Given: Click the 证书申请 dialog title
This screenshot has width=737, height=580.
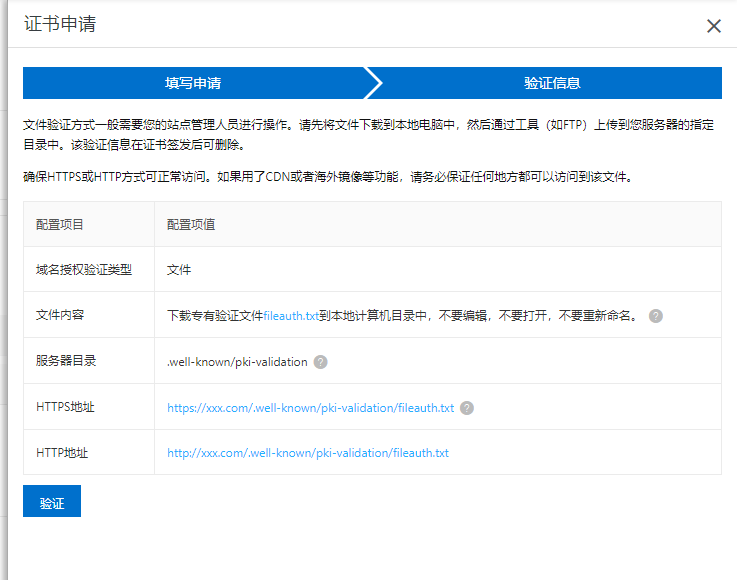Looking at the screenshot, I should tap(60, 24).
